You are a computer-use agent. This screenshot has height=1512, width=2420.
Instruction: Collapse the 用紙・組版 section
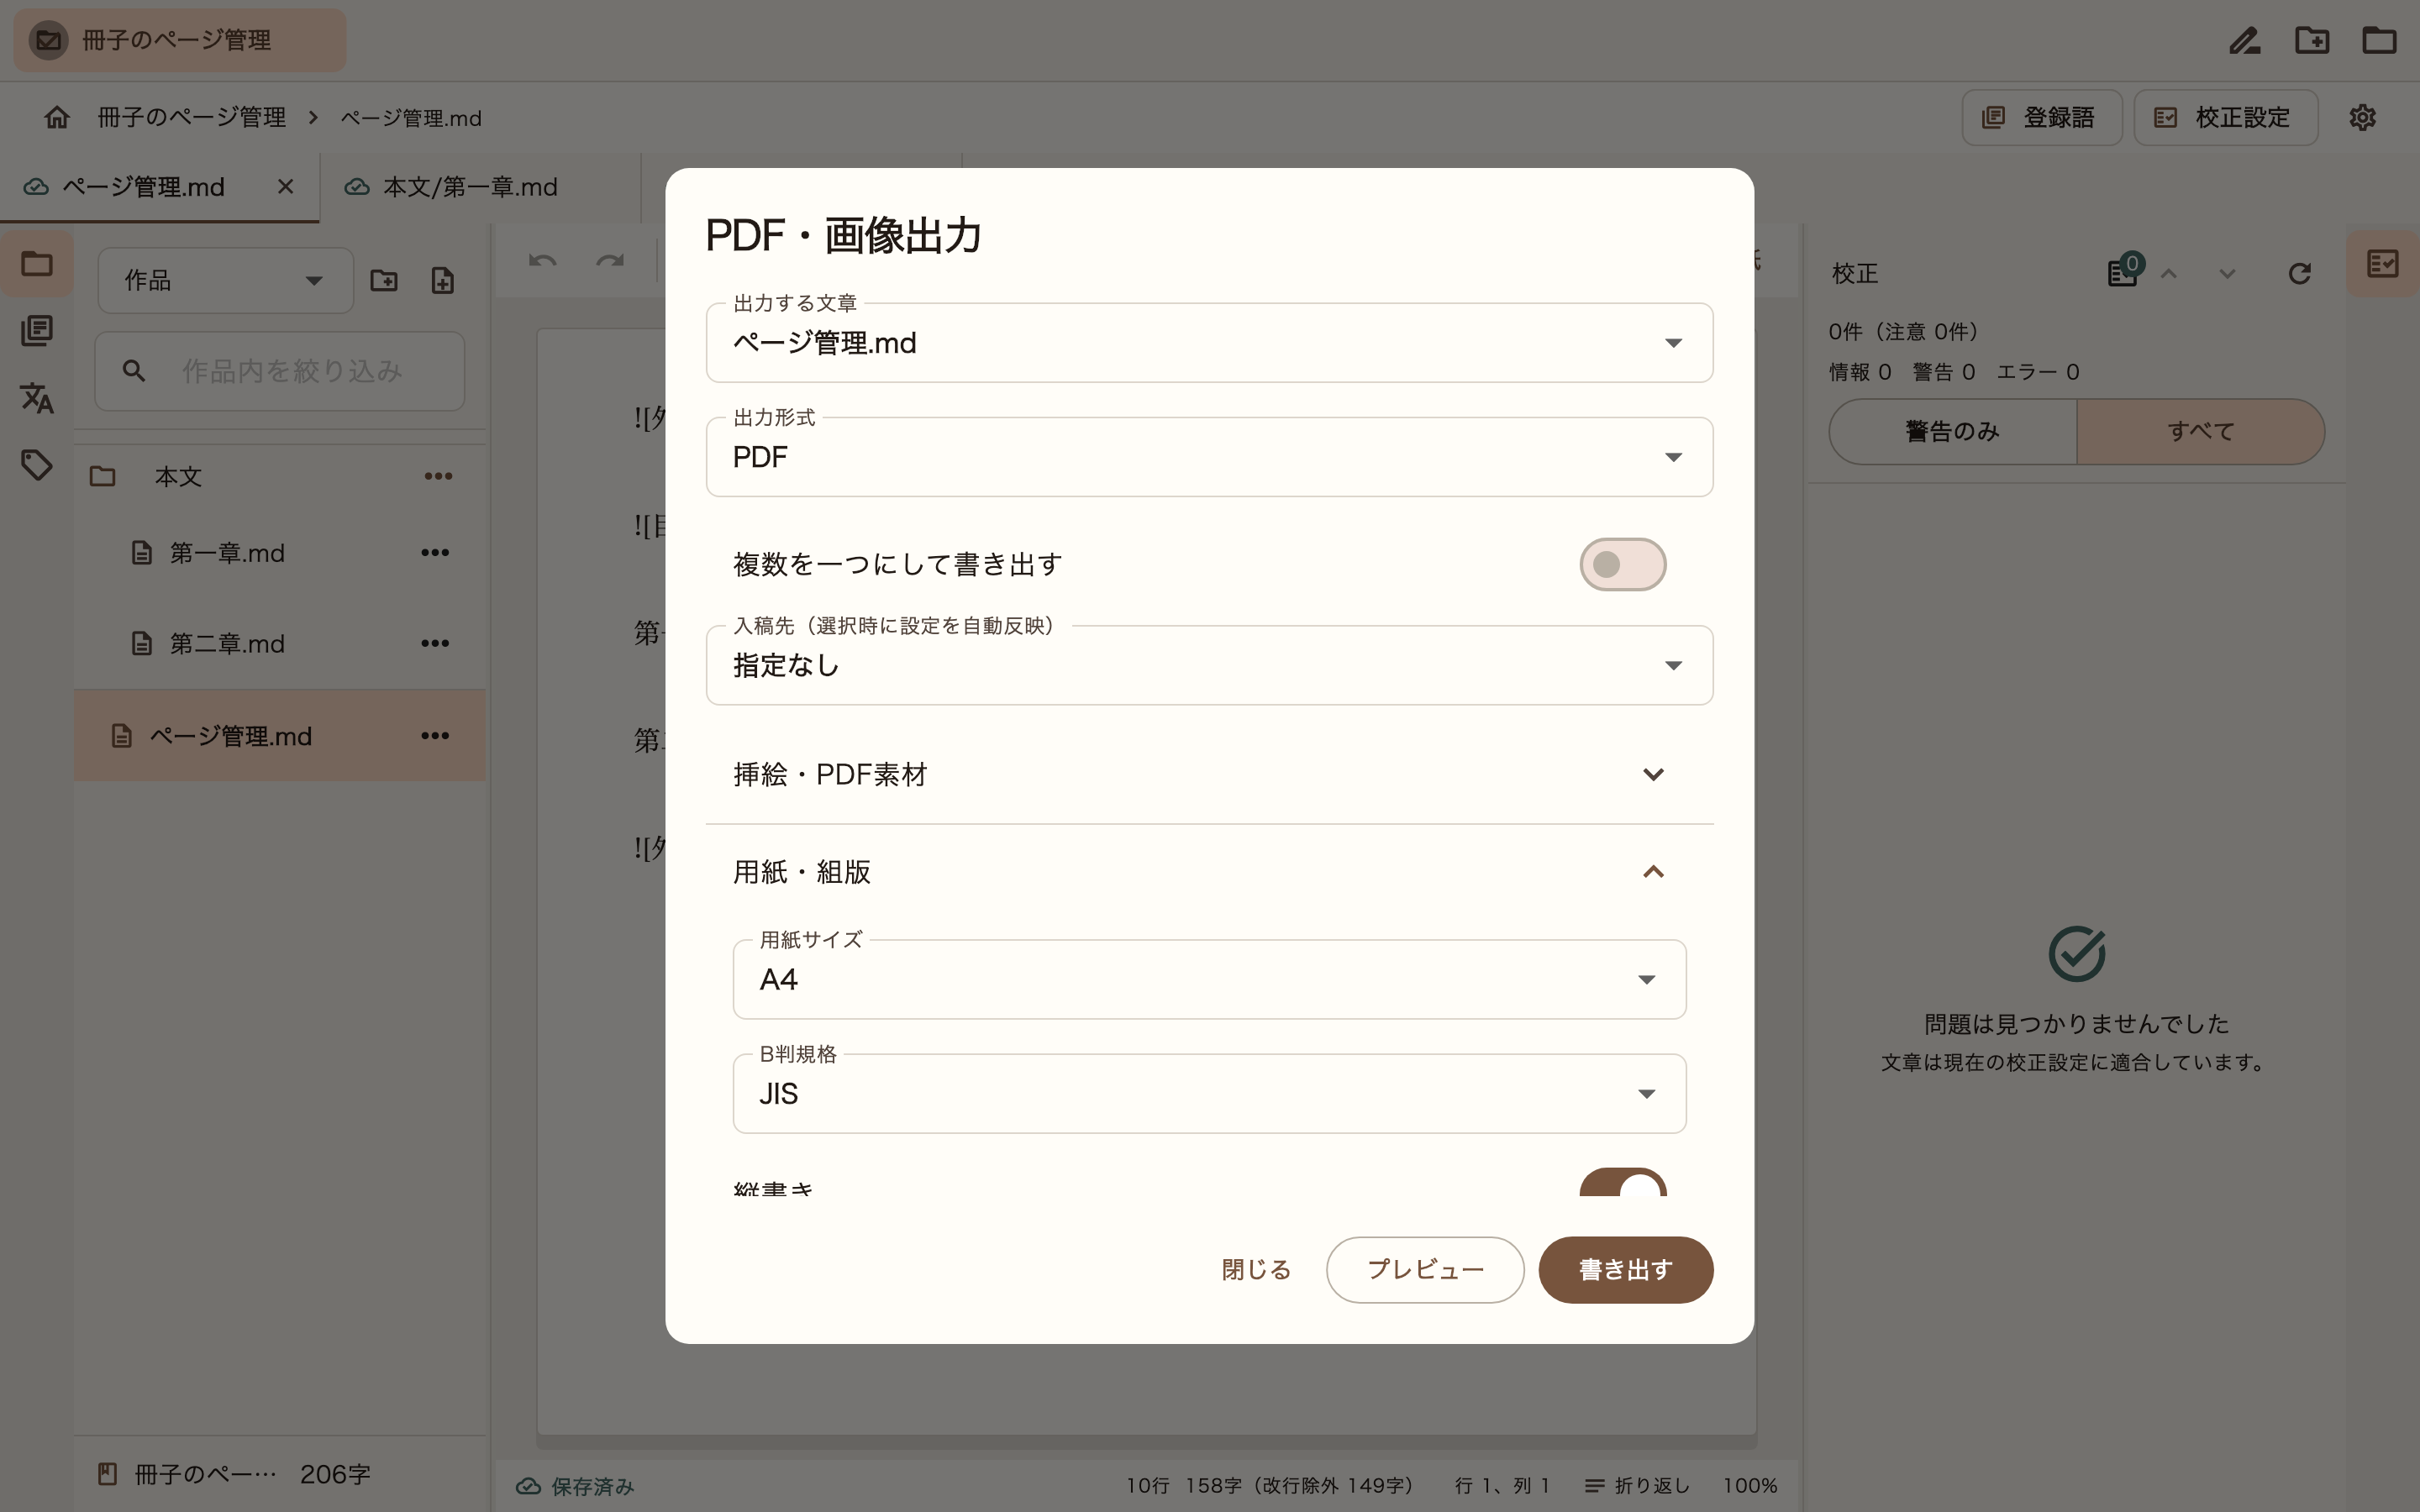pos(1209,872)
